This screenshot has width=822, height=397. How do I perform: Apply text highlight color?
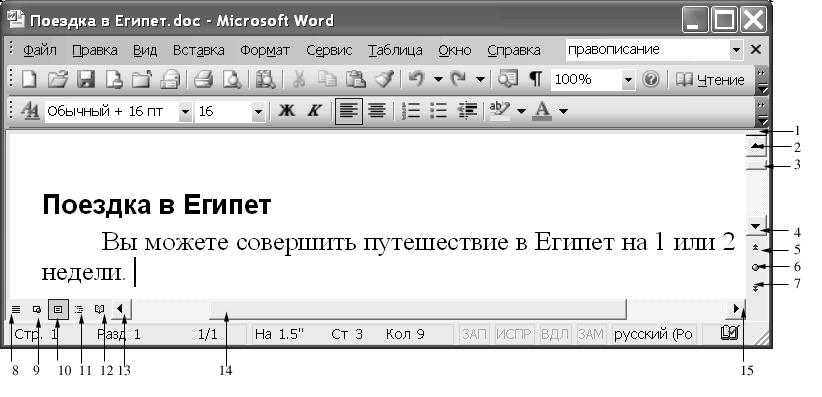coord(499,111)
